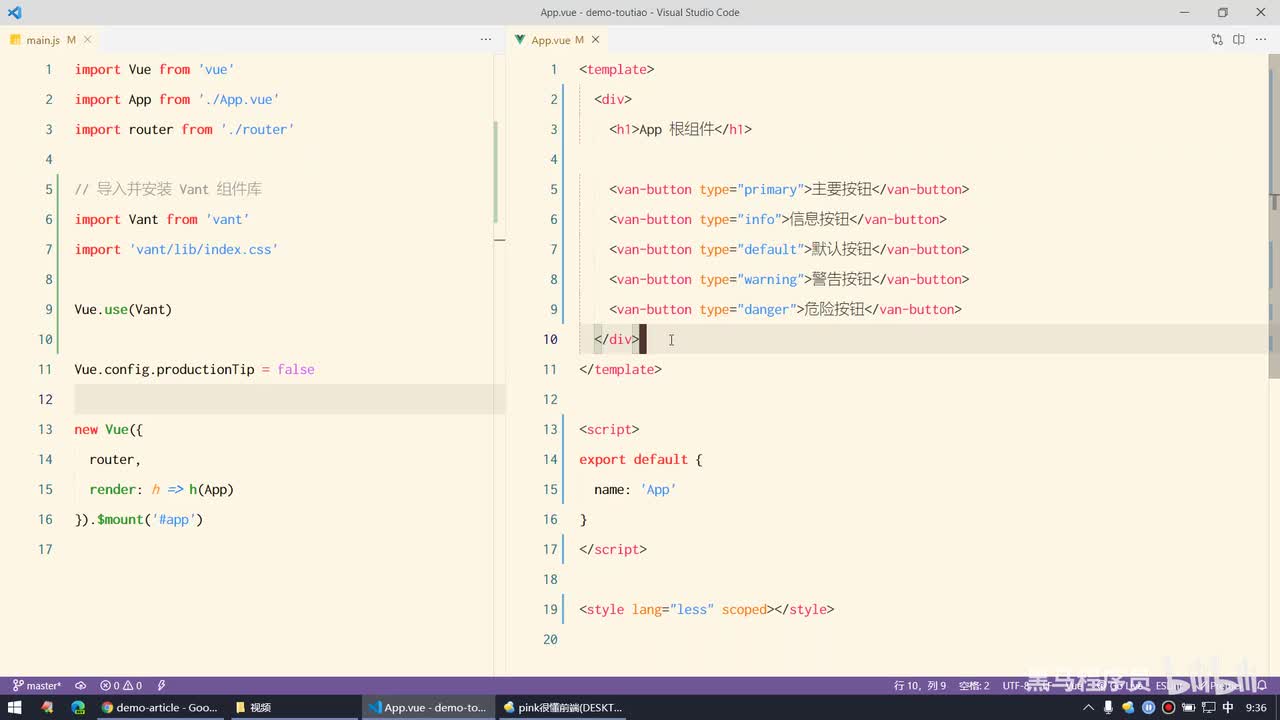Change indentation via the 空格: 2 indicator
The image size is (1280, 720).
[x=973, y=686]
